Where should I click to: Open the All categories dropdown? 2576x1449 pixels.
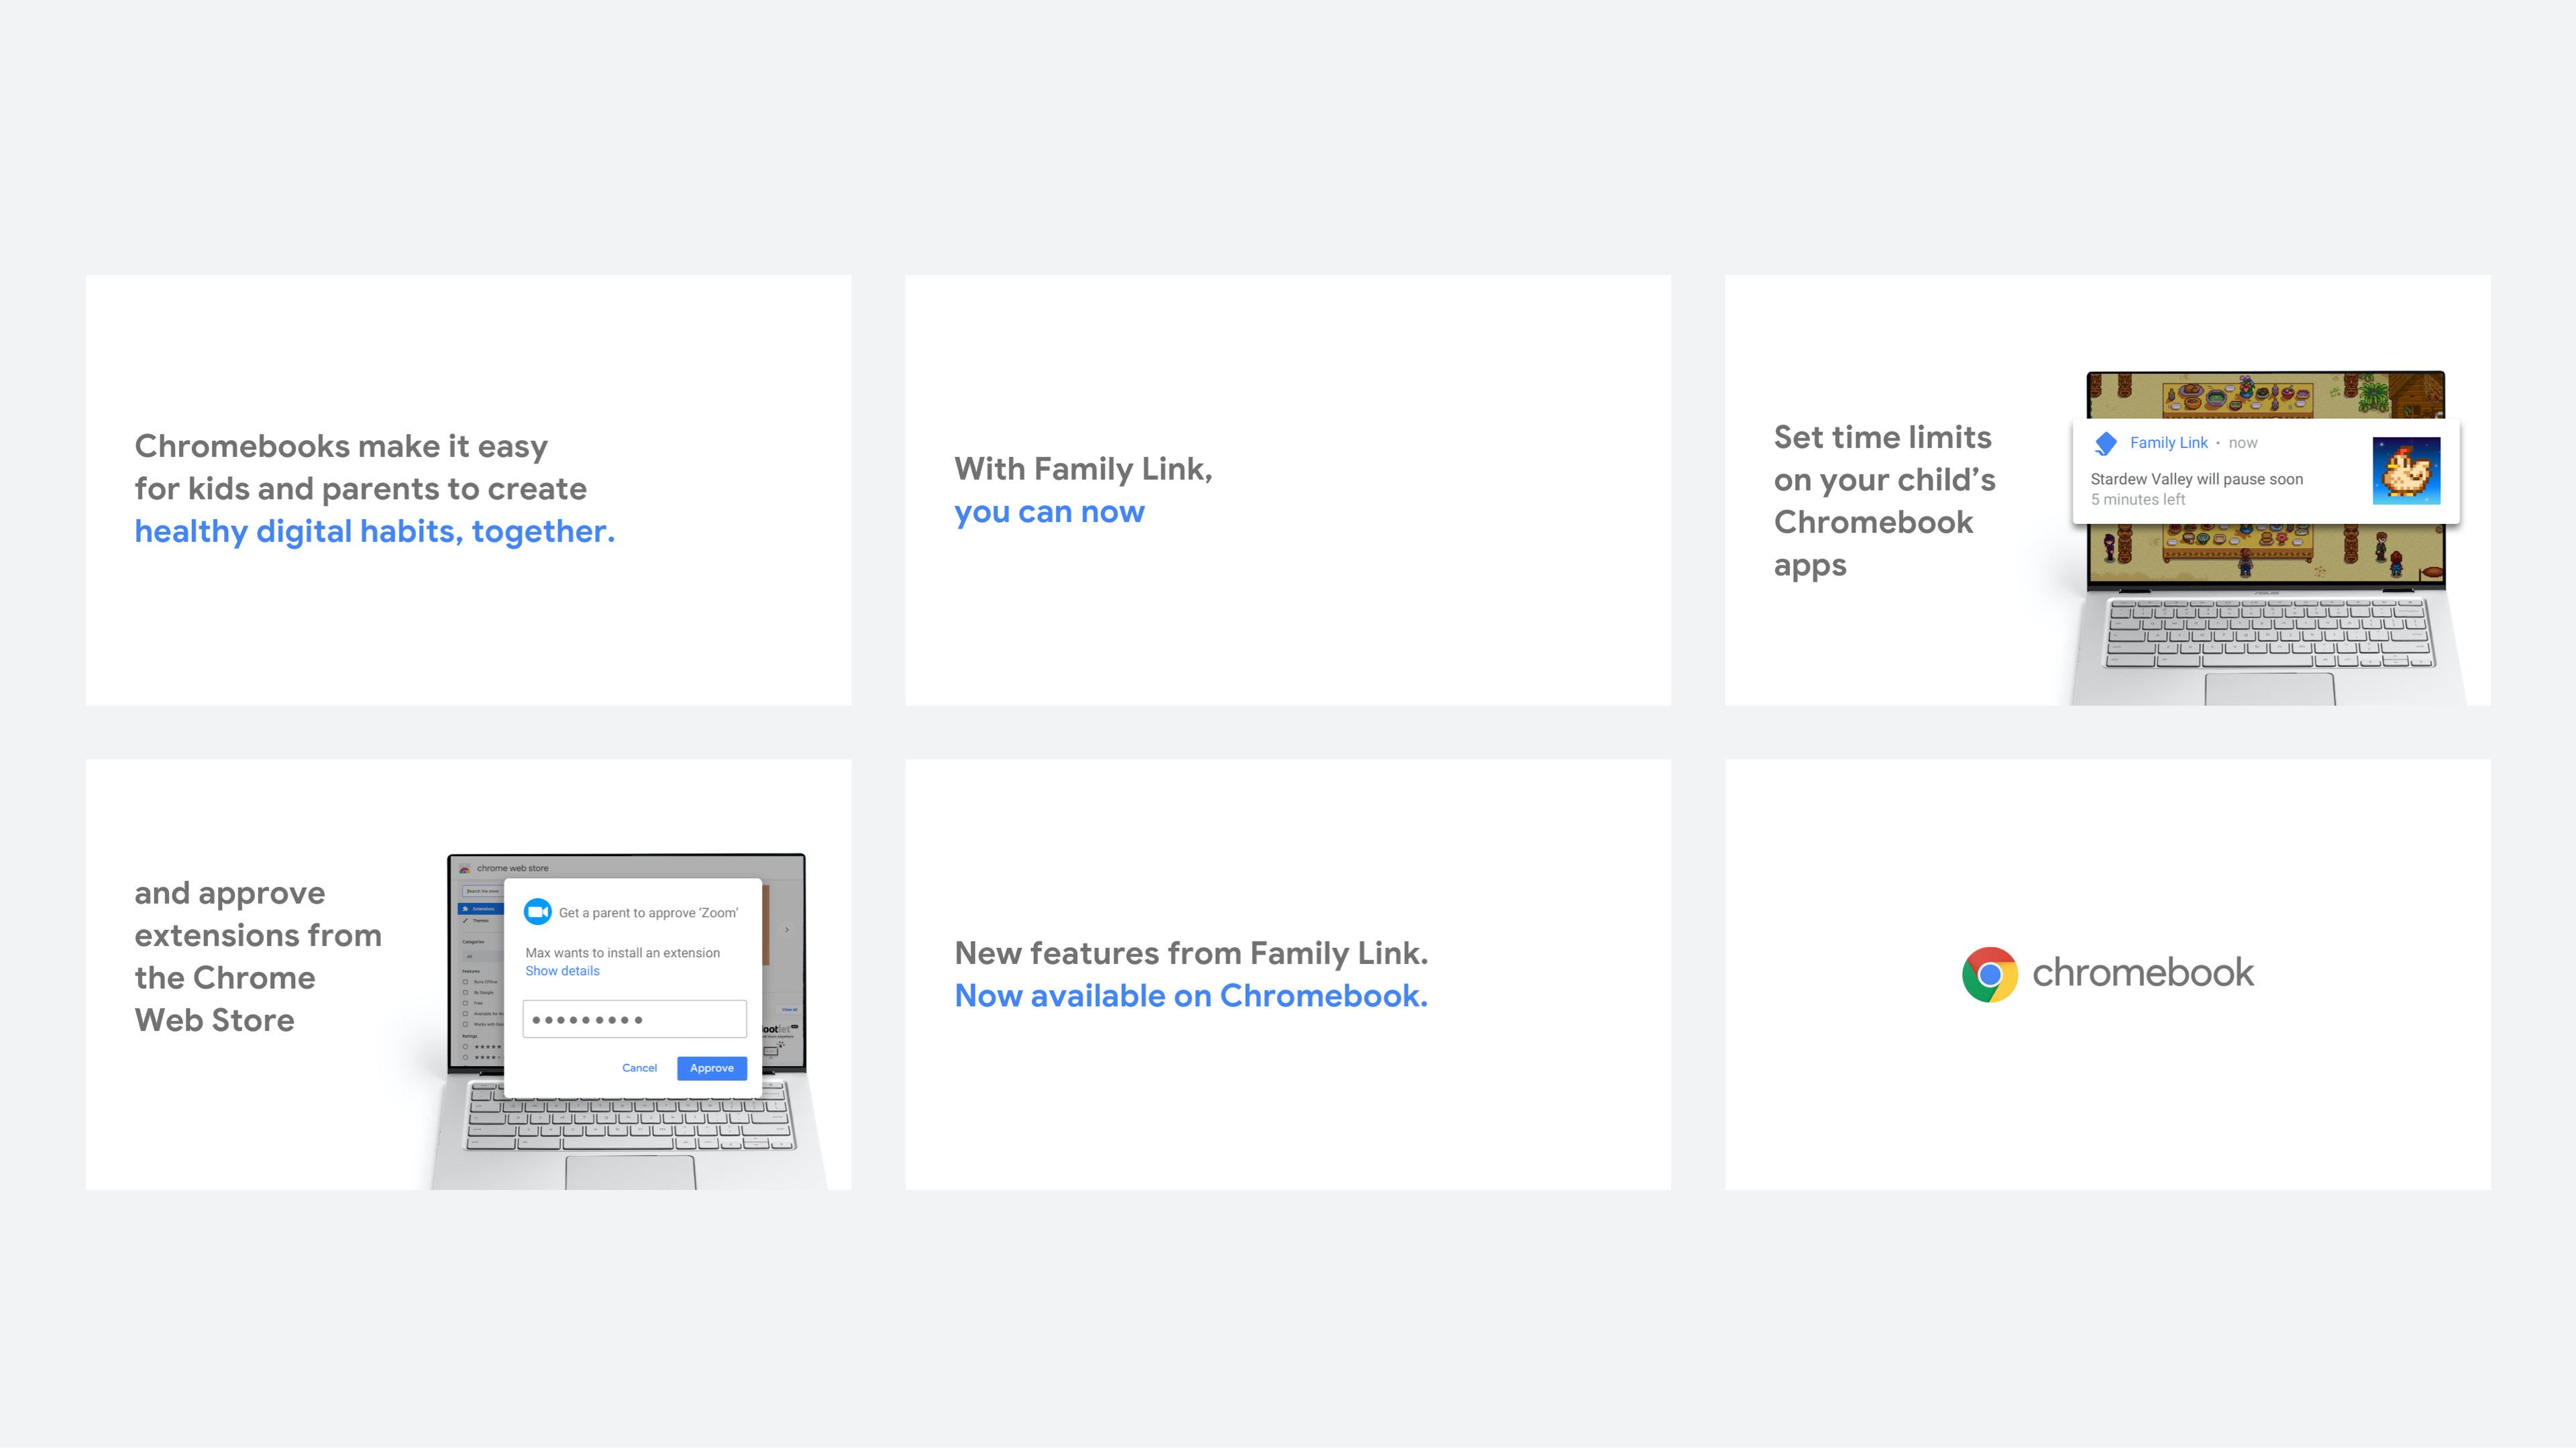pos(483,956)
